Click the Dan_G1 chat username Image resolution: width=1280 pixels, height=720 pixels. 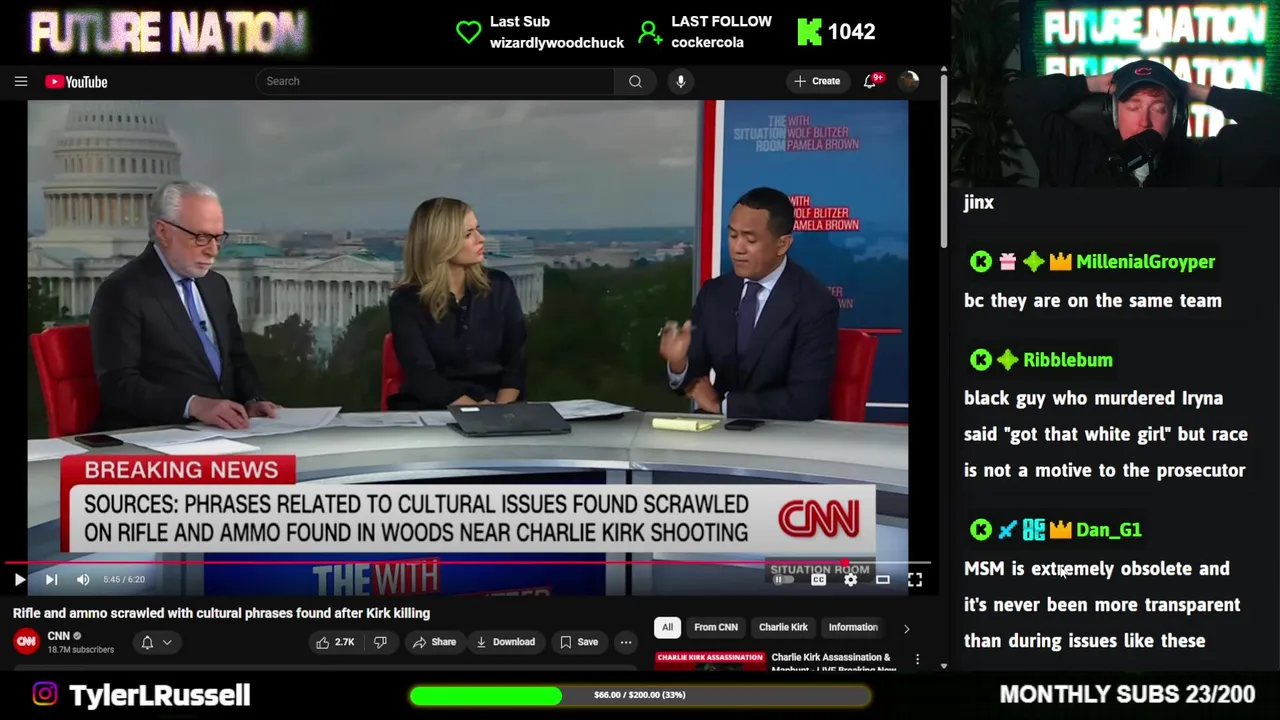click(1109, 530)
